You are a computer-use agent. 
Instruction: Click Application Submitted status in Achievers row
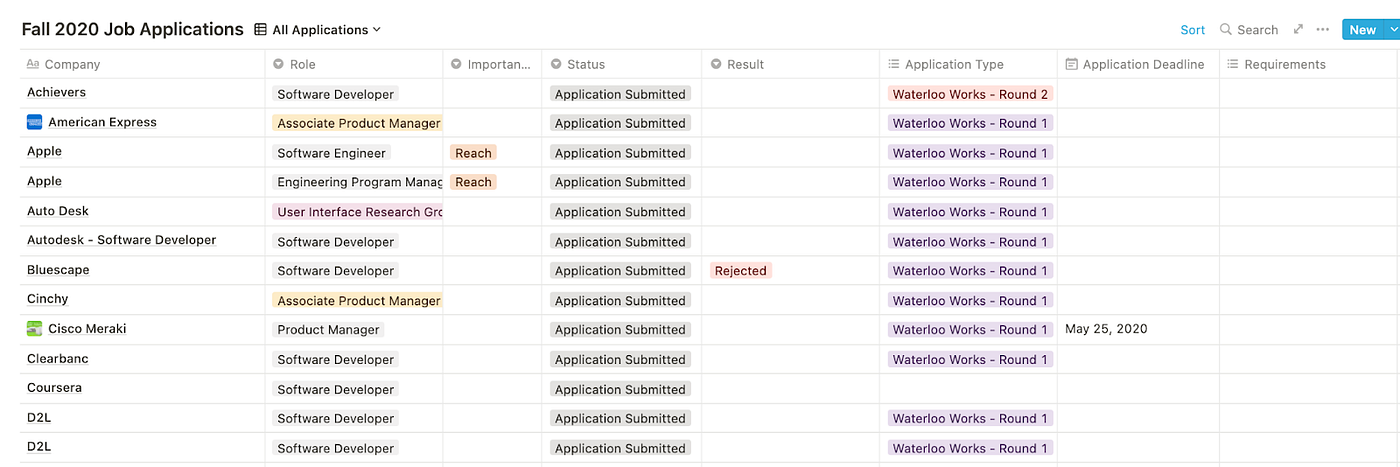[x=620, y=94]
